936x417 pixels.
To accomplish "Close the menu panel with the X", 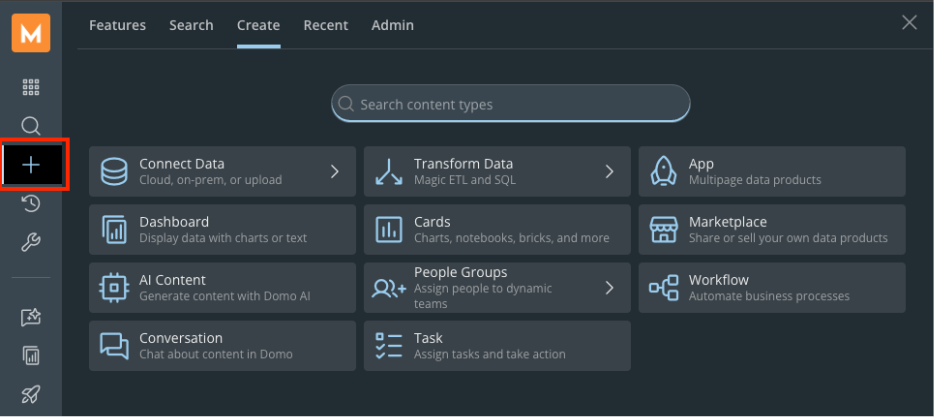I will [909, 23].
